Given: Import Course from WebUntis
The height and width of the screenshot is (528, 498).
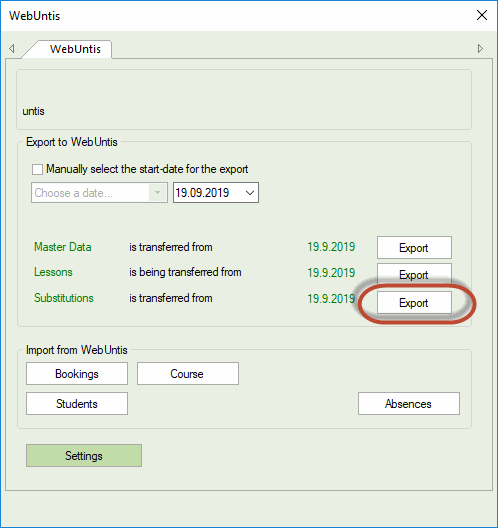Looking at the screenshot, I should (188, 373).
